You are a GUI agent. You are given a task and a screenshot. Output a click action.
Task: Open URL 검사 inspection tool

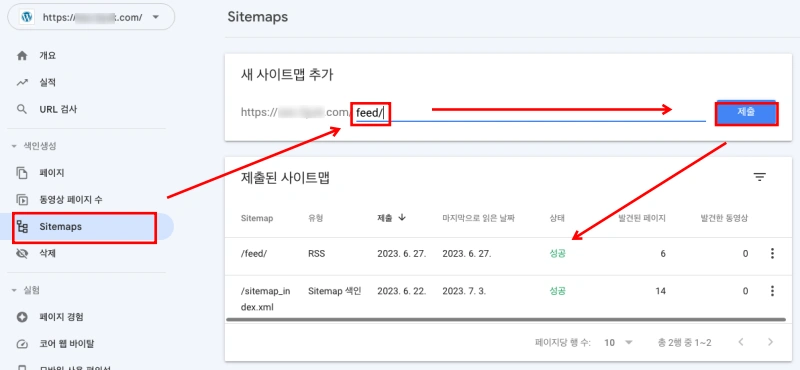[x=58, y=109]
